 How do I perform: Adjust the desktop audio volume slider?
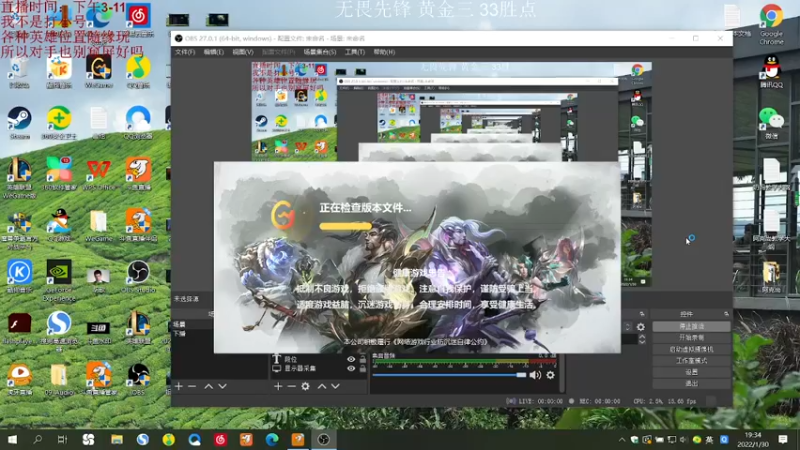tap(449, 375)
